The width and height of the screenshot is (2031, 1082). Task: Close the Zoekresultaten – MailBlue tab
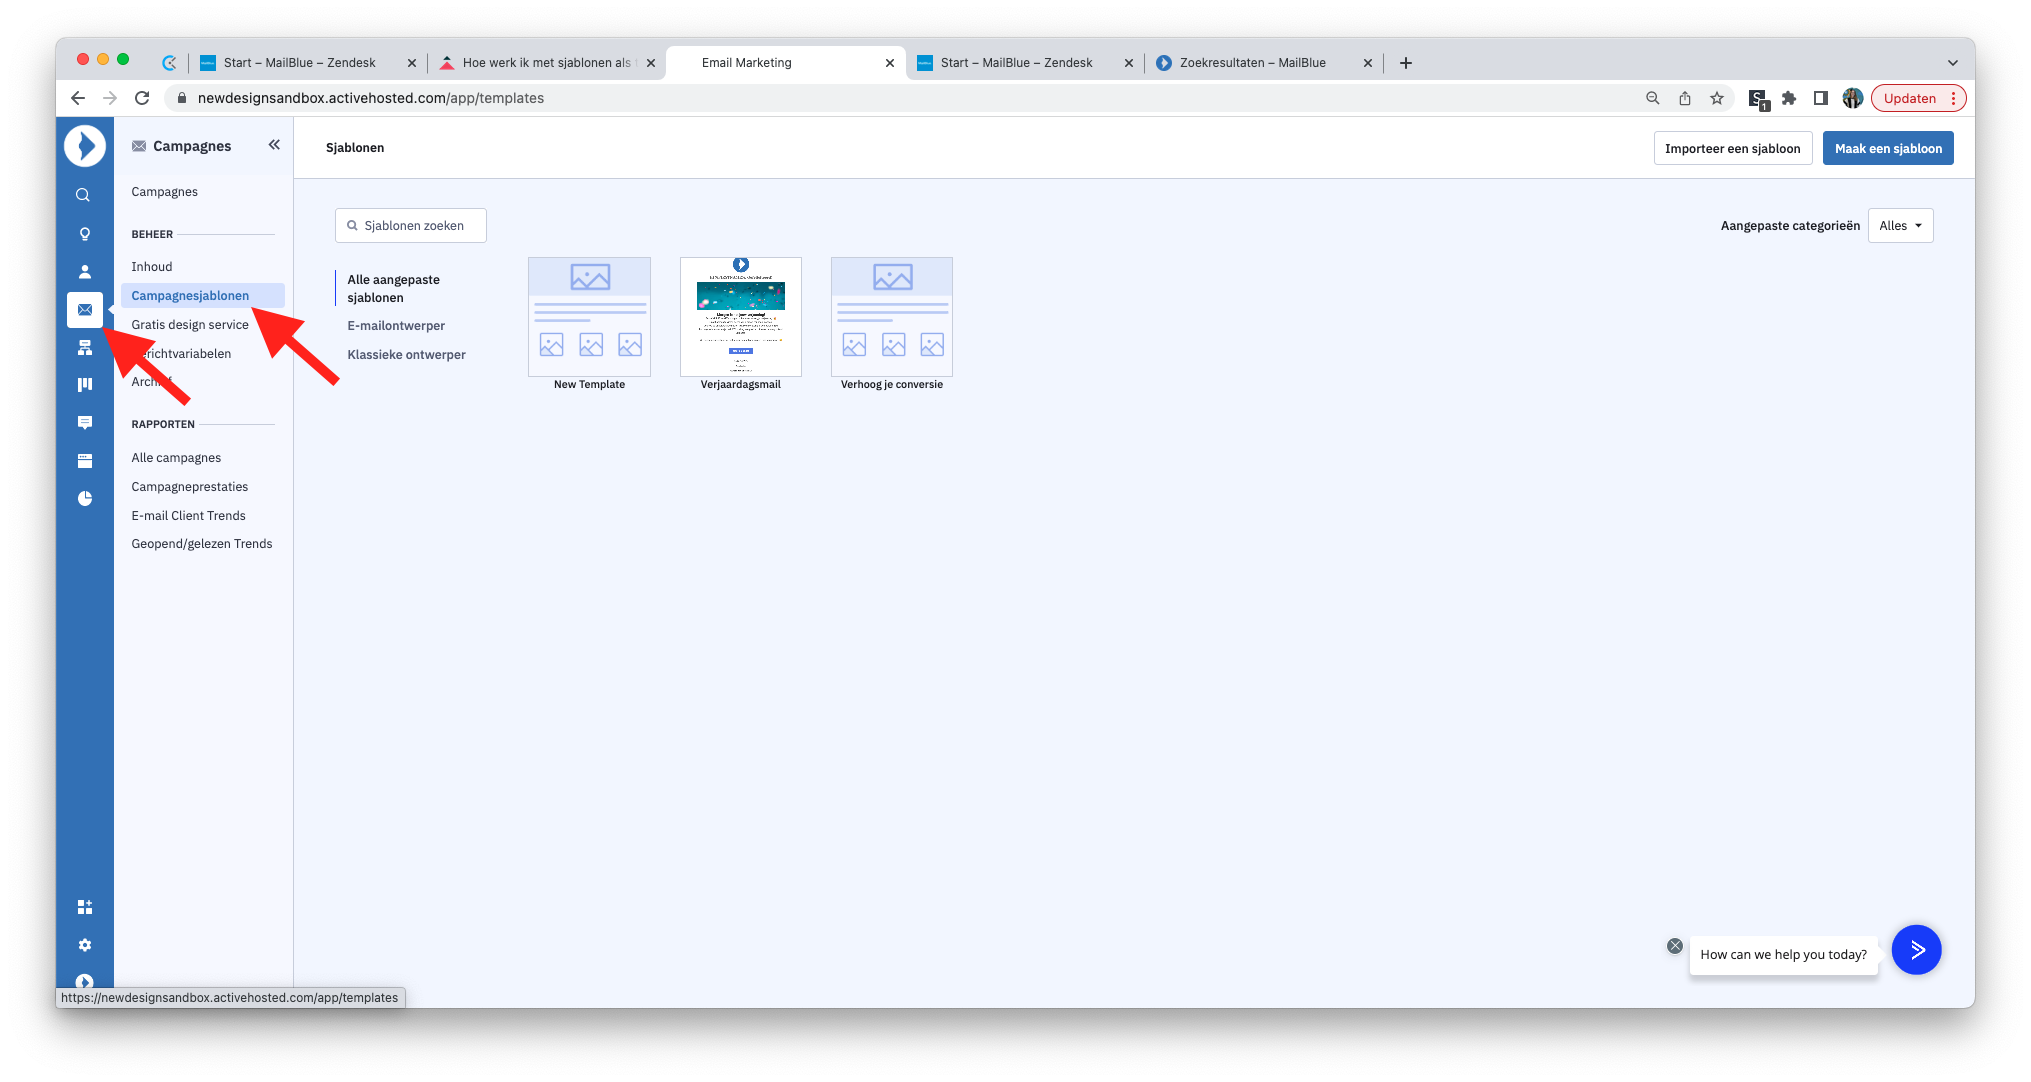(x=1368, y=63)
